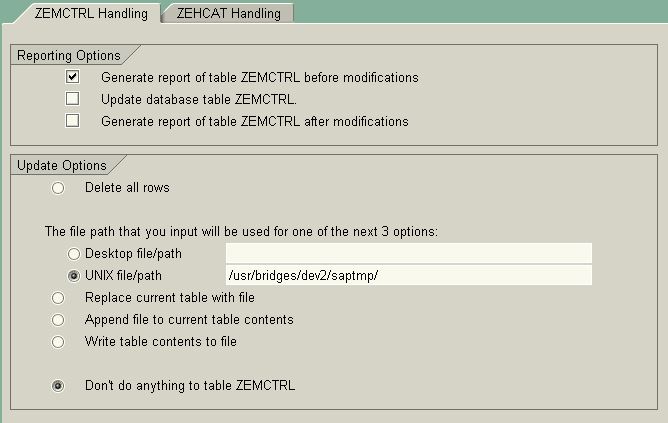Viewport: 668px width, 423px height.
Task: Switch to the ZEHCAT Handling tab
Action: click(x=228, y=14)
